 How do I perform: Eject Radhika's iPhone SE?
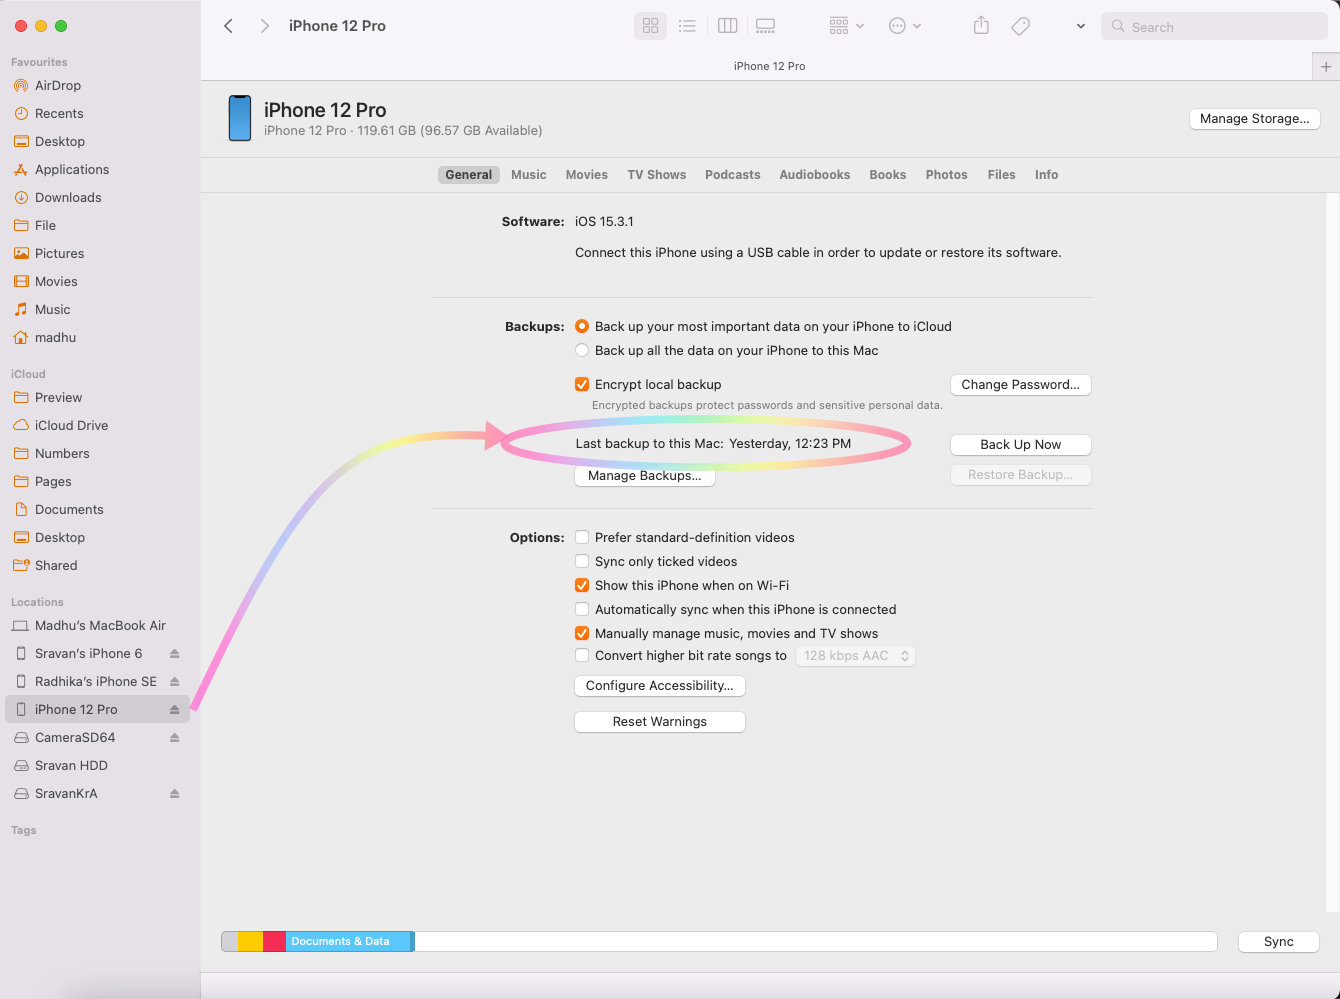(x=174, y=681)
